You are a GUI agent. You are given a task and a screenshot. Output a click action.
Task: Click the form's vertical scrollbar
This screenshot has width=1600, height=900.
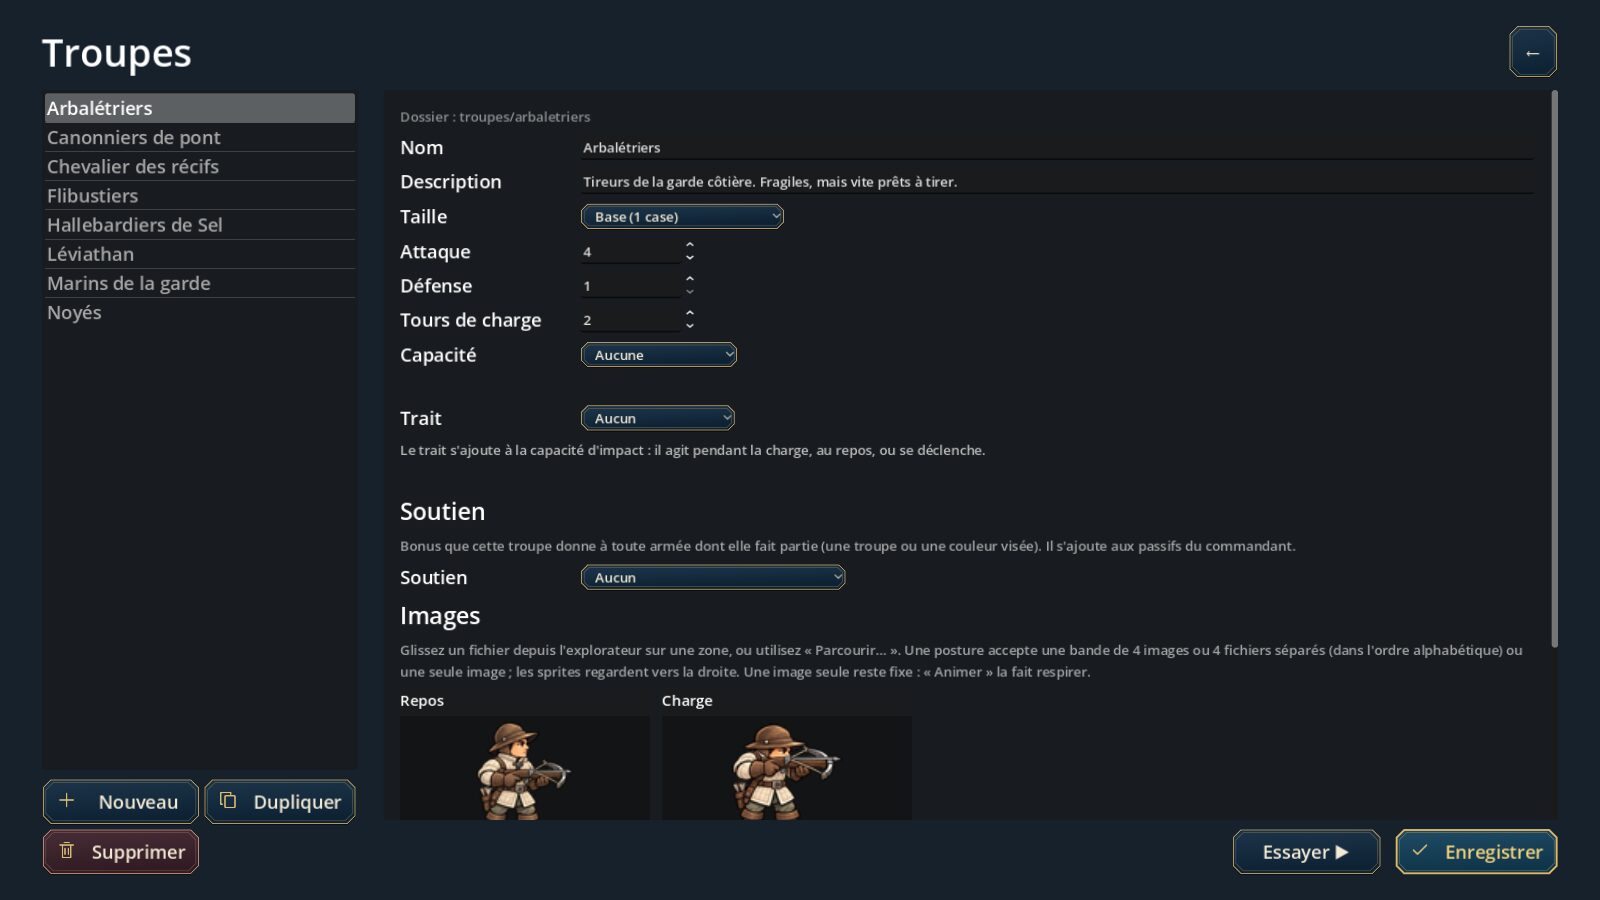1554,369
